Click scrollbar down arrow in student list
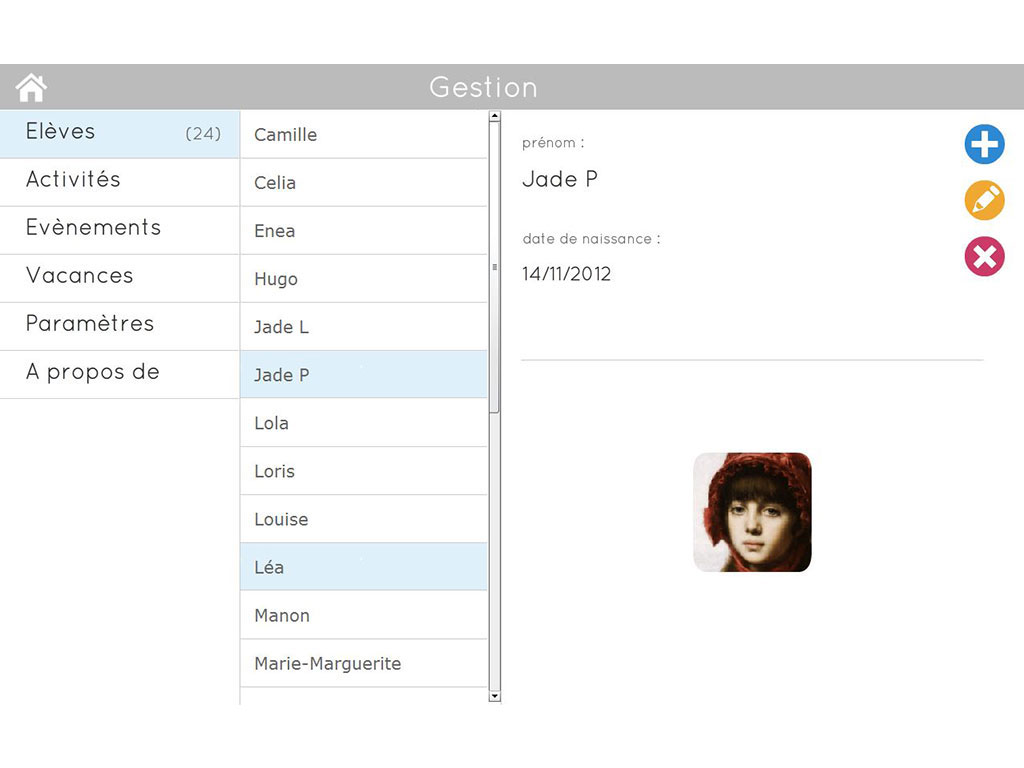Viewport: 1024px width, 768px height. click(494, 696)
